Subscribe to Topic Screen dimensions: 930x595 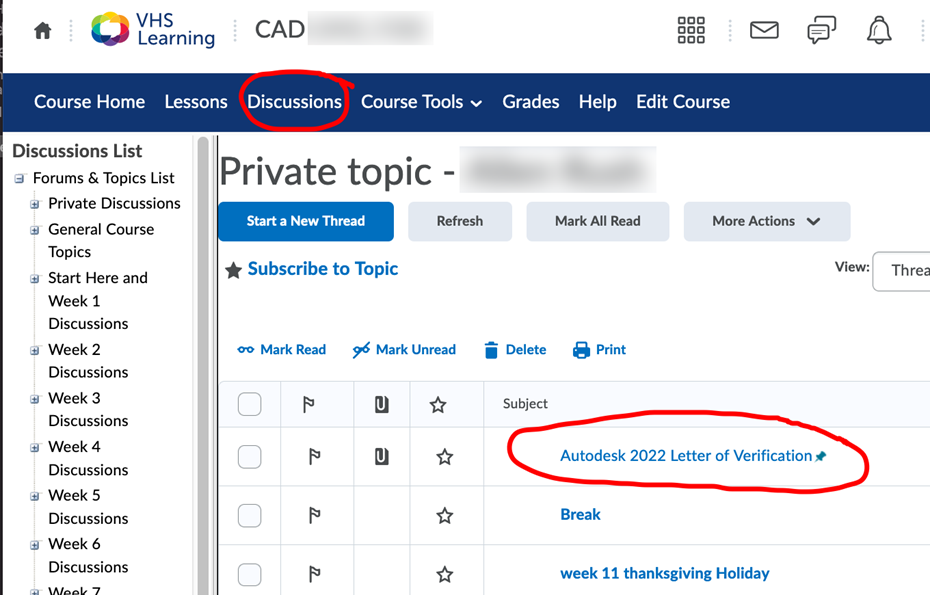click(x=323, y=269)
